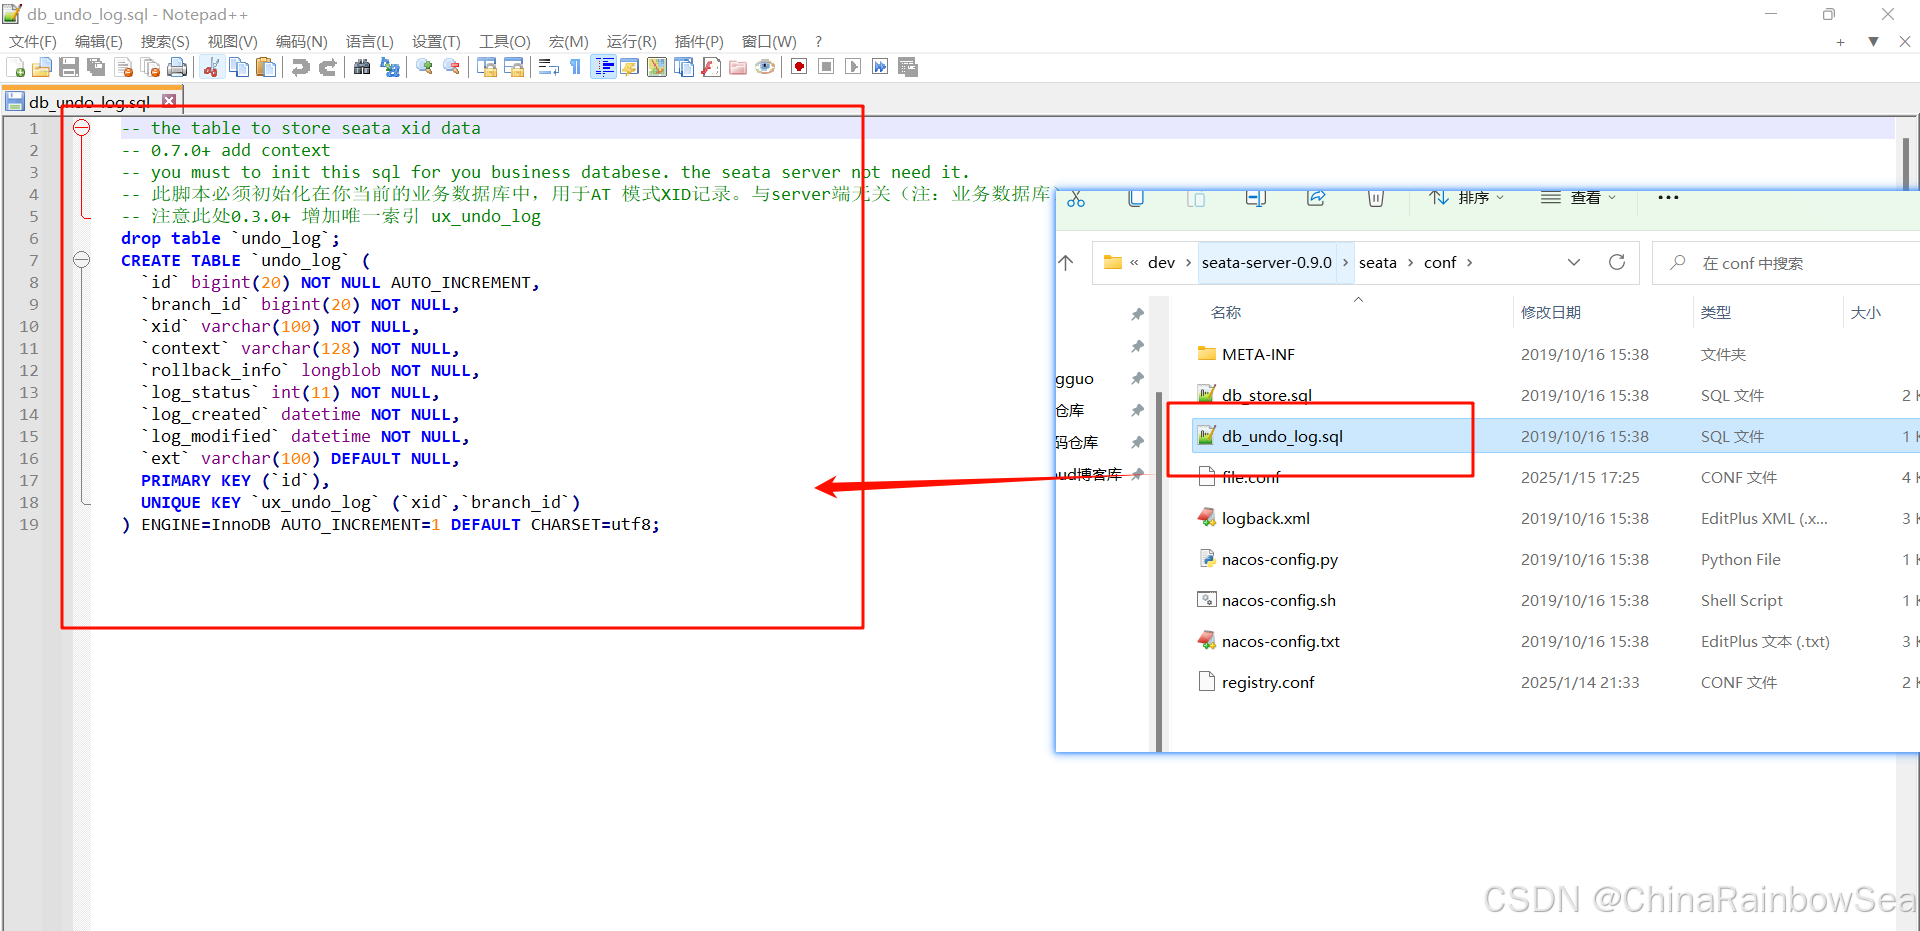The image size is (1920, 931).
Task: Toggle the Word Wrap toolbar button
Action: (548, 67)
